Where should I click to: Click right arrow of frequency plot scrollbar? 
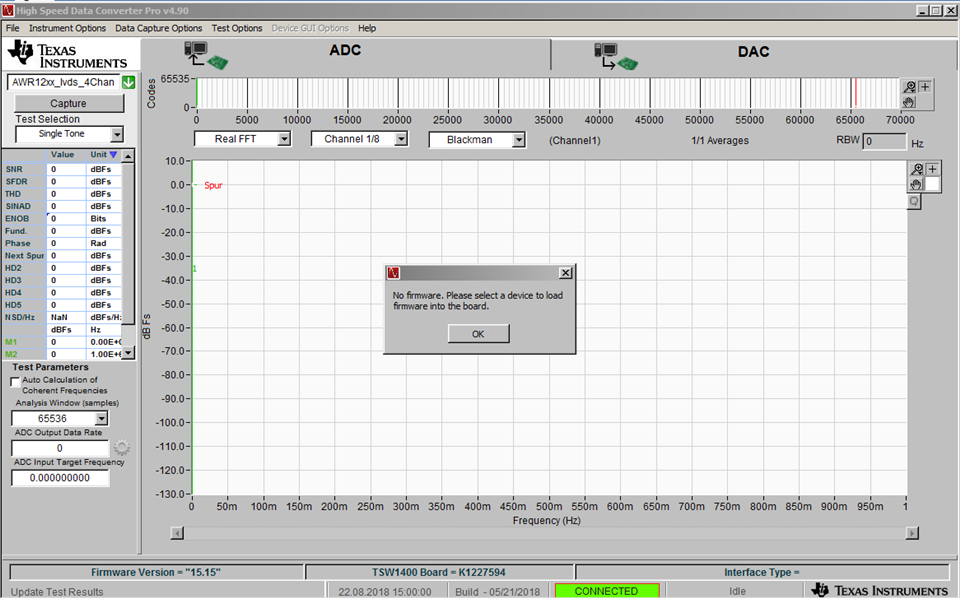pyautogui.click(x=912, y=533)
